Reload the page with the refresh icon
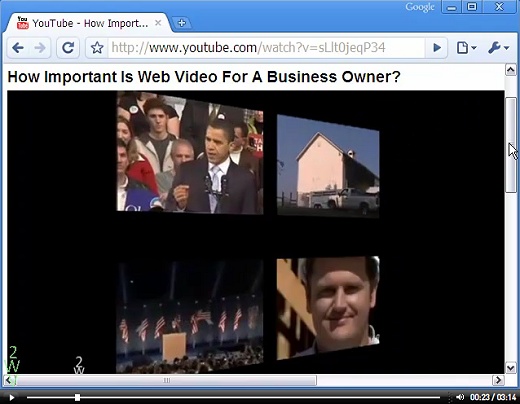Image resolution: width=520 pixels, height=404 pixels. (68, 48)
